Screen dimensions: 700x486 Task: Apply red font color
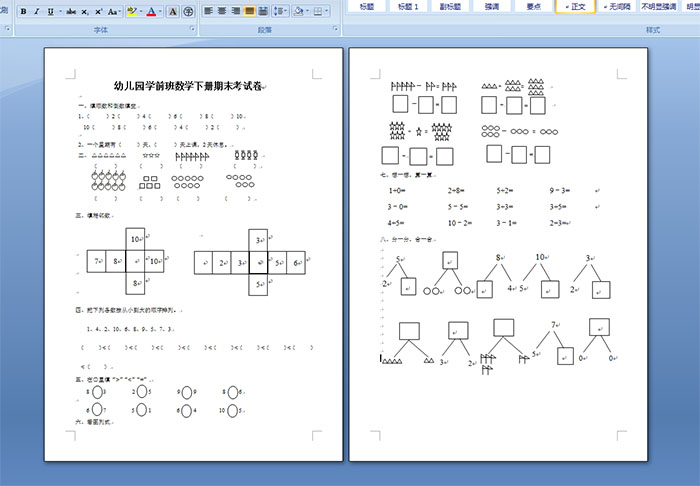tap(151, 12)
